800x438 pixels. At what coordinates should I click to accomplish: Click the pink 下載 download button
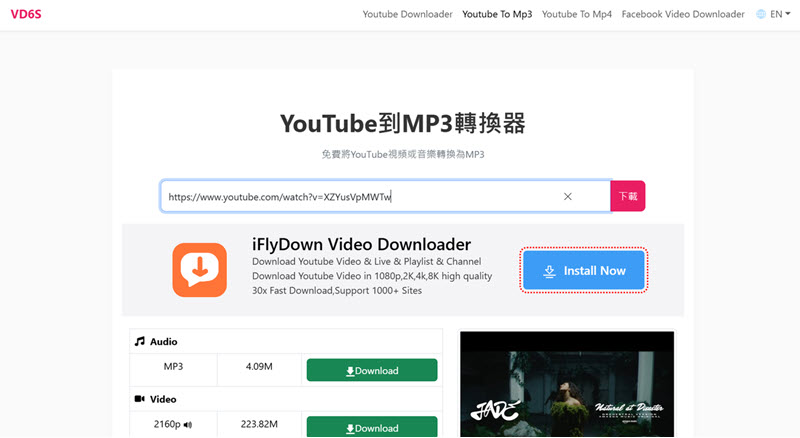[628, 196]
